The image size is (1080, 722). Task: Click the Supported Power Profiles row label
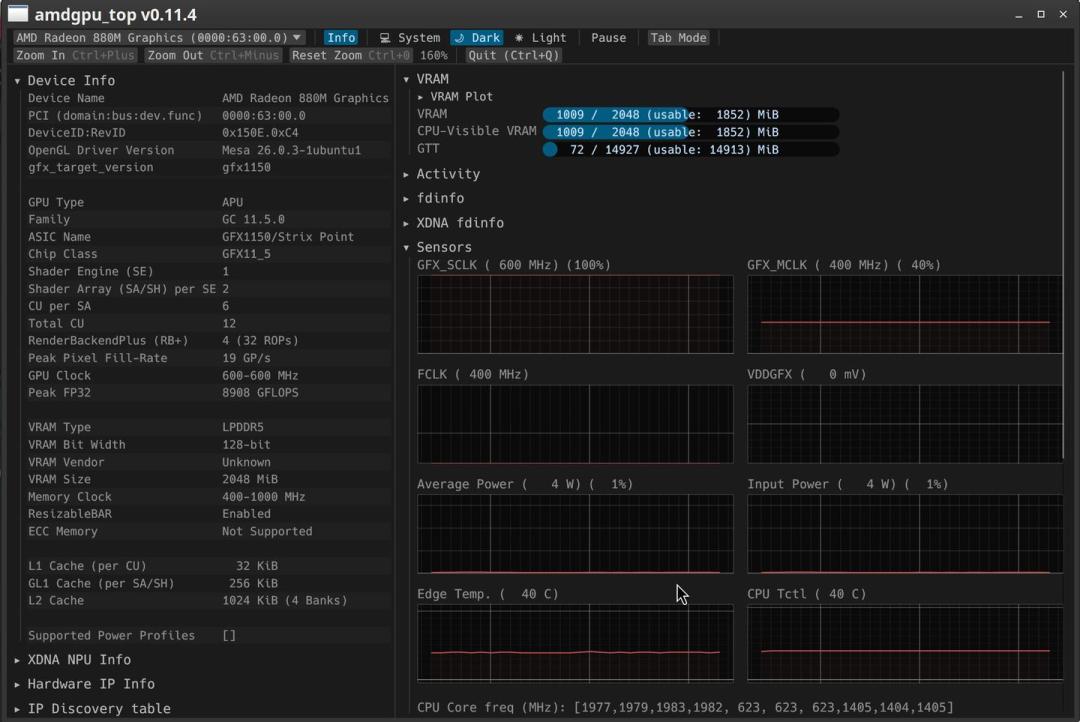coord(112,636)
